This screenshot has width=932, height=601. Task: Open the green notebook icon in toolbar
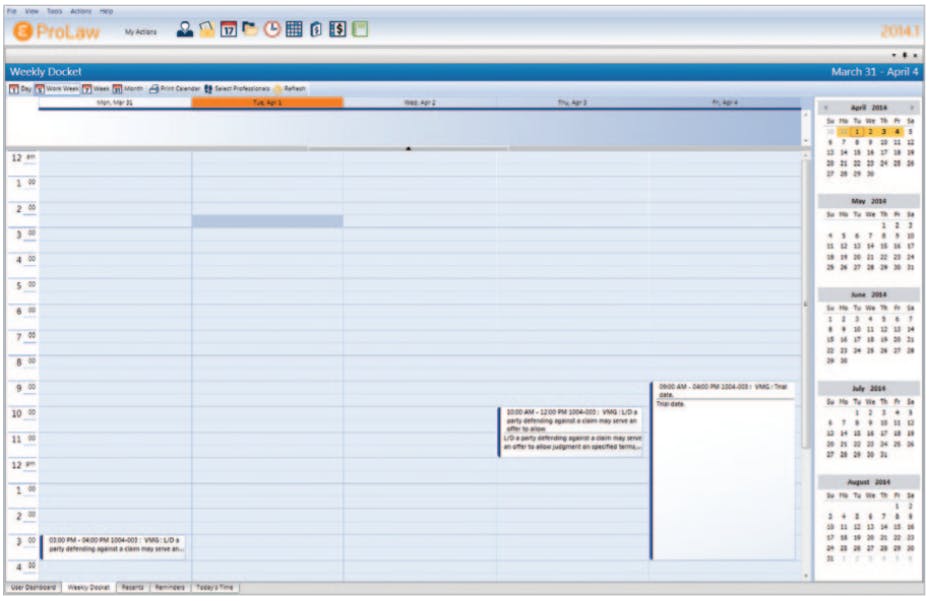[360, 29]
